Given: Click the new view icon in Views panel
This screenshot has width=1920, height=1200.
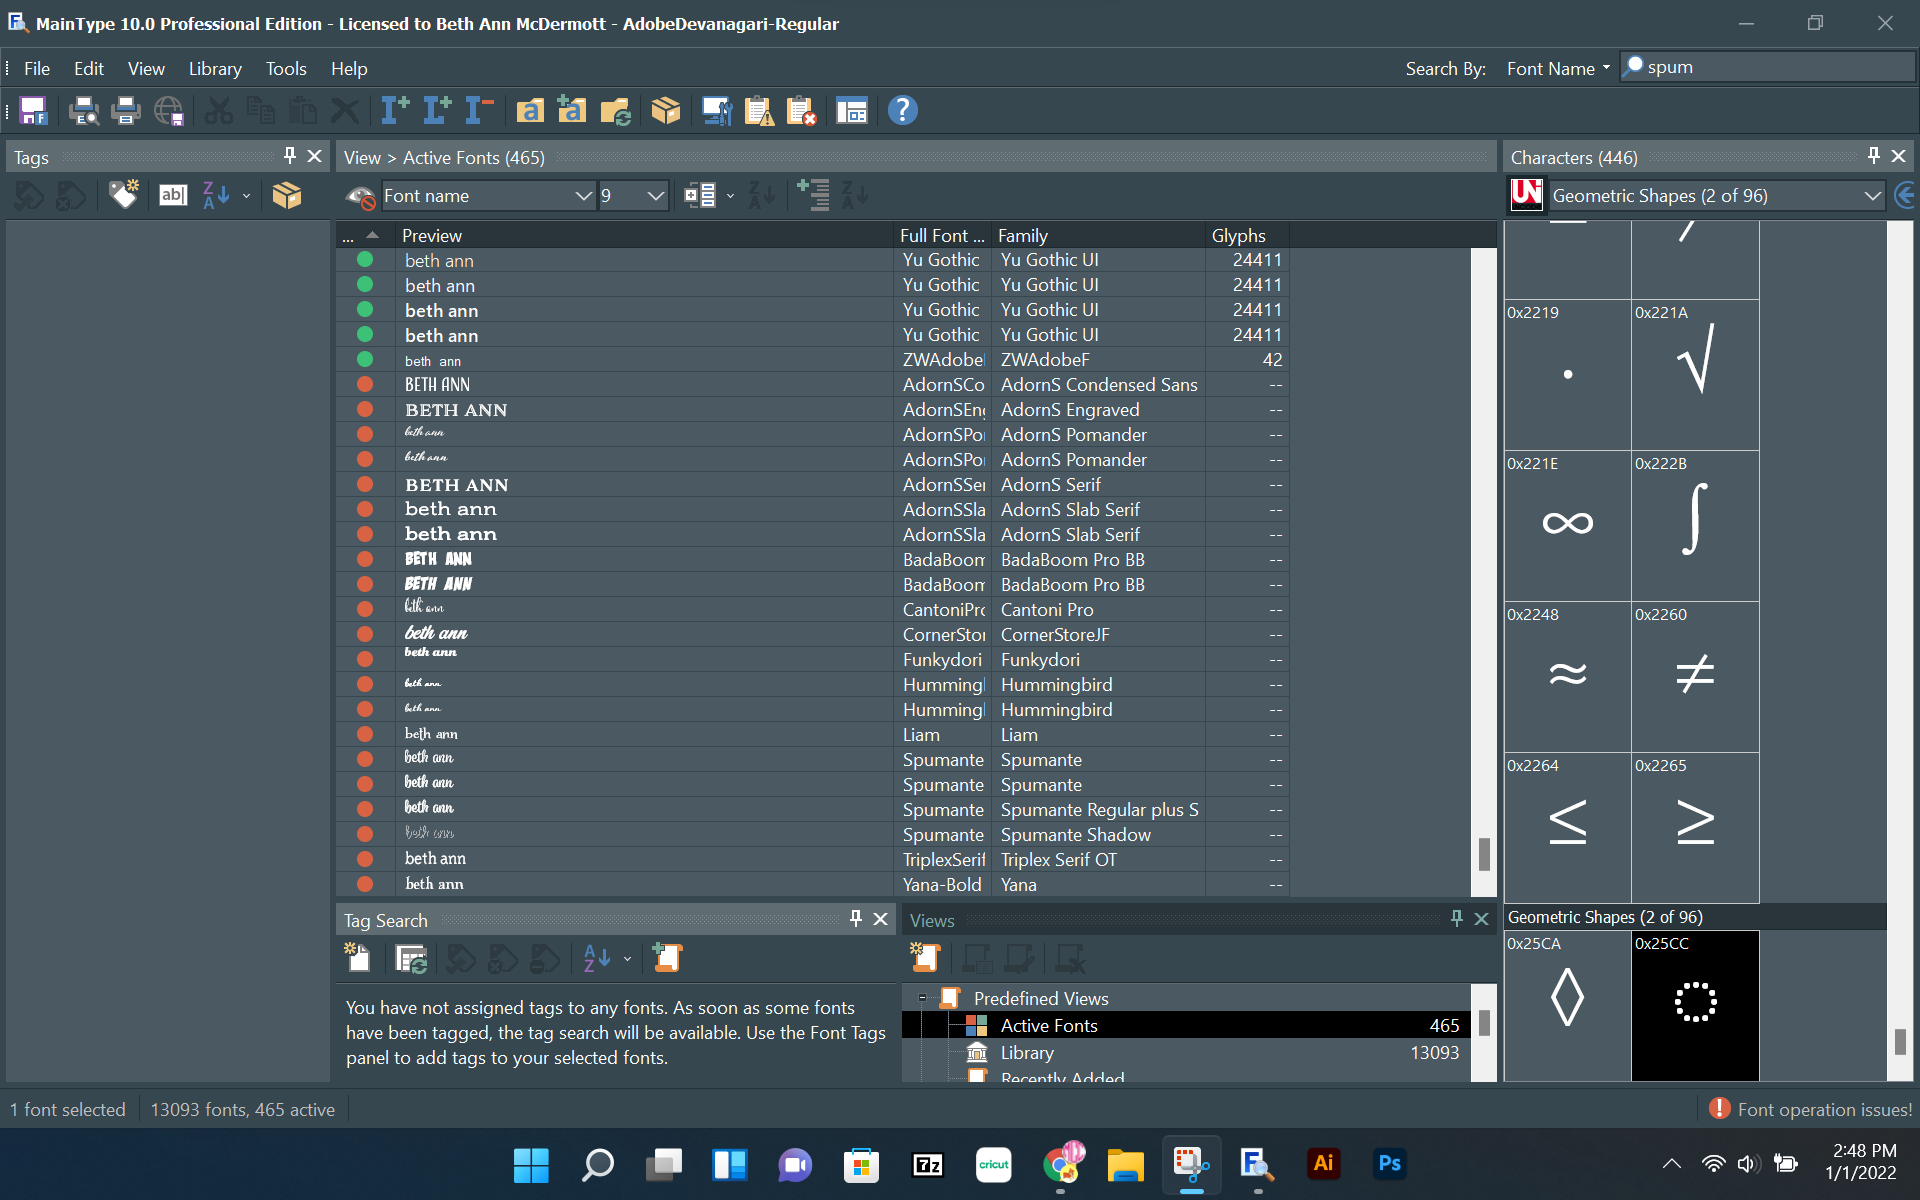Looking at the screenshot, I should (925, 958).
